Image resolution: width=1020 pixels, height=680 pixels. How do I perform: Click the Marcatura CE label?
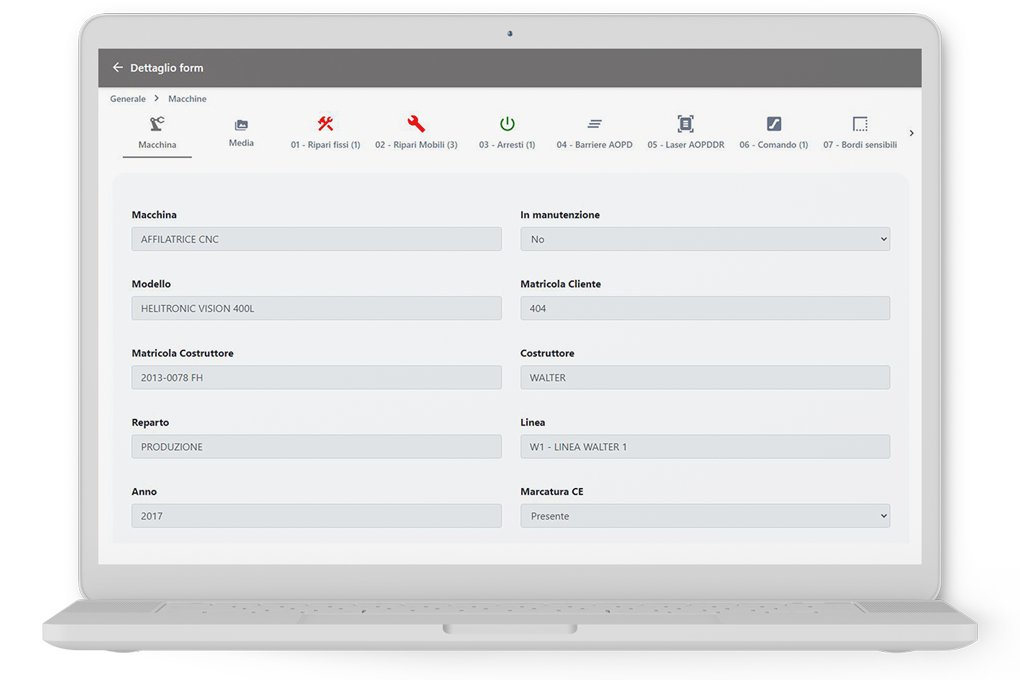tap(552, 492)
